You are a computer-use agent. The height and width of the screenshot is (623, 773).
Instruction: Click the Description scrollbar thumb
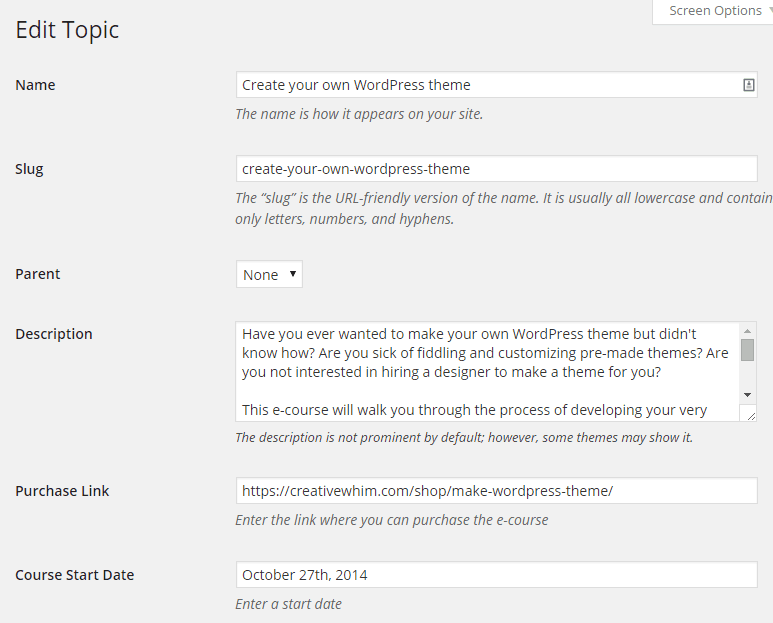click(747, 350)
